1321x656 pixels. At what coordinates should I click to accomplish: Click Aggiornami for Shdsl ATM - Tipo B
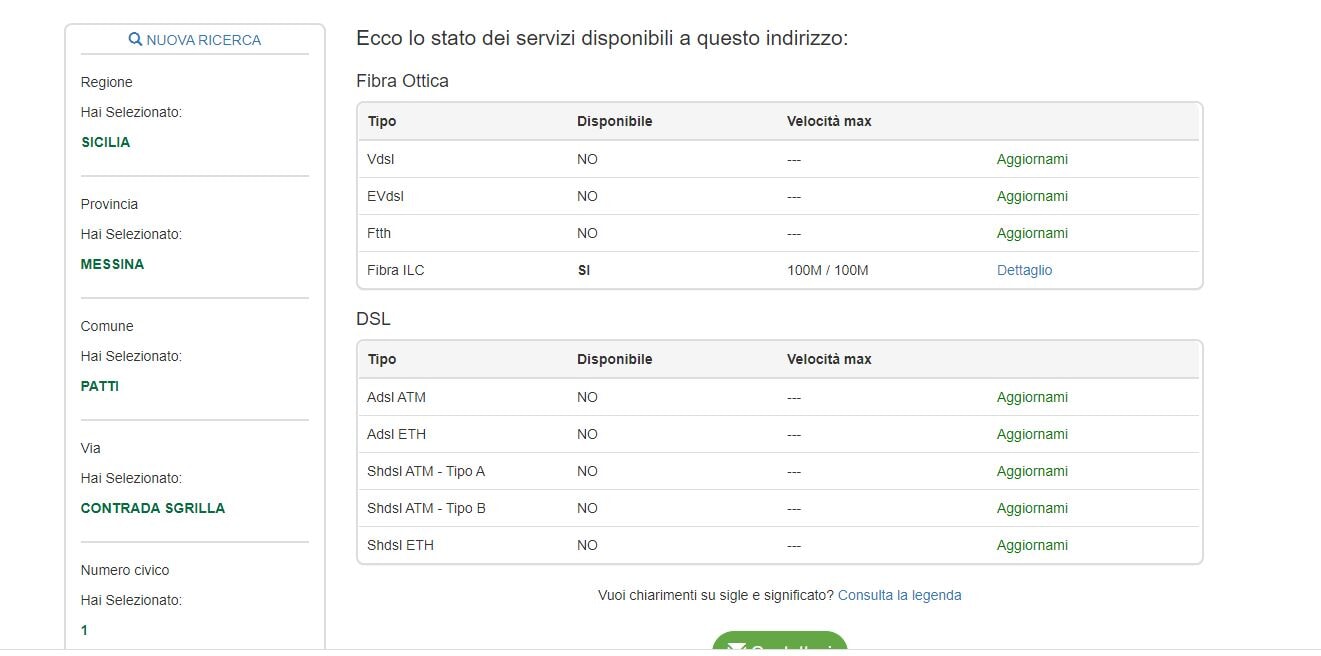click(1032, 508)
